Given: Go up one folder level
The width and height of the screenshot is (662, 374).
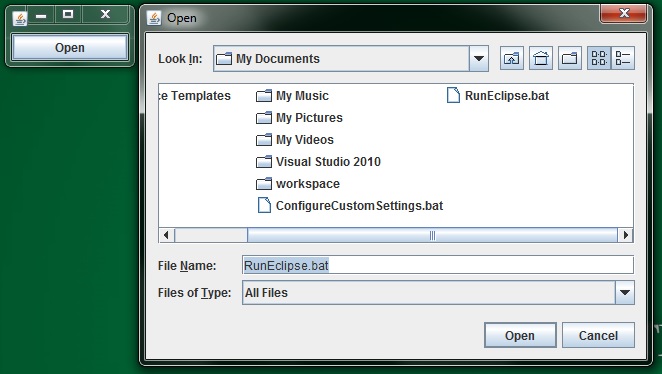Looking at the screenshot, I should click(512, 58).
